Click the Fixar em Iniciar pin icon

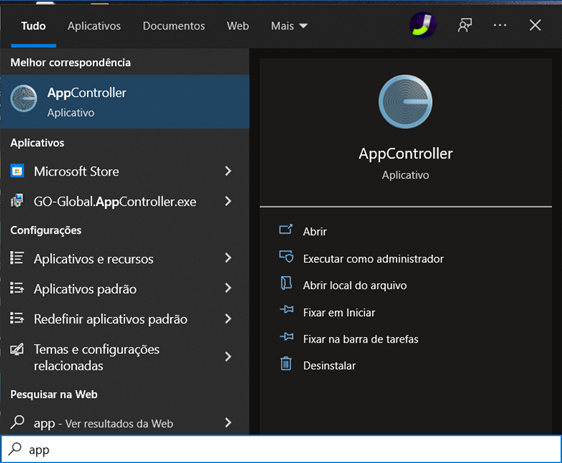coord(286,309)
